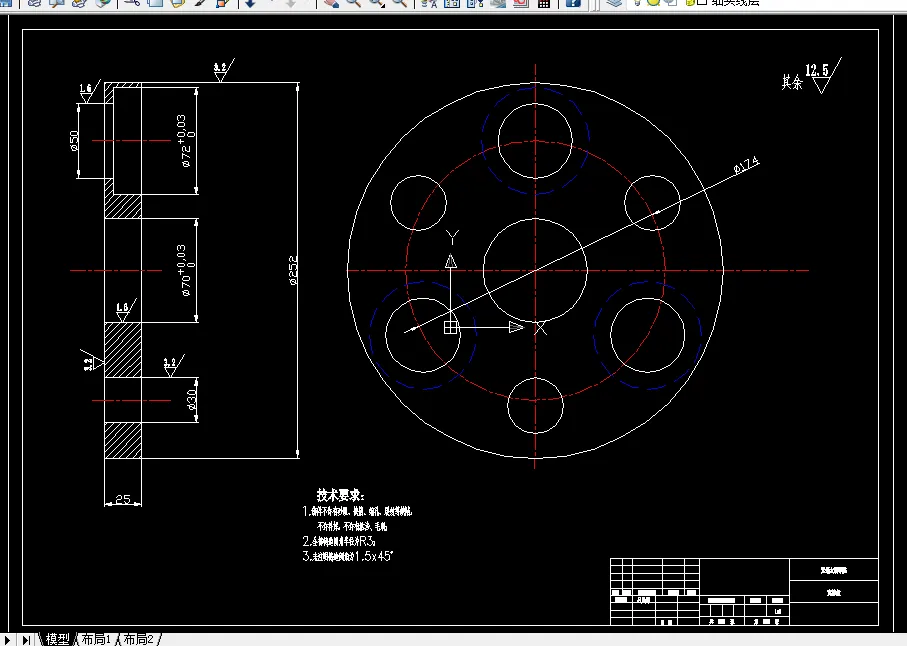Select the 3.2 roughness symbol above ø30
Image resolution: width=907 pixels, height=646 pixels.
click(x=174, y=366)
